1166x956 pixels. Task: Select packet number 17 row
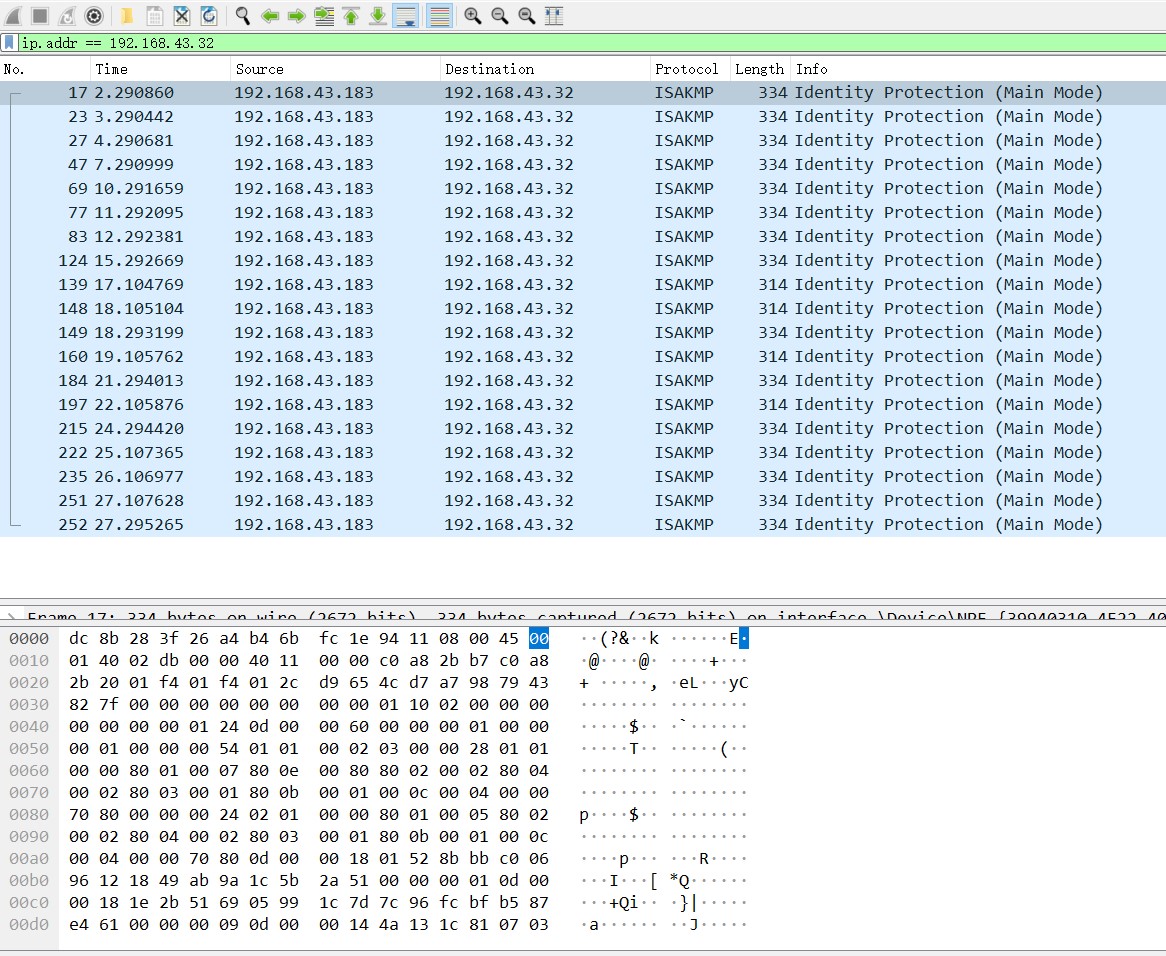click(583, 93)
